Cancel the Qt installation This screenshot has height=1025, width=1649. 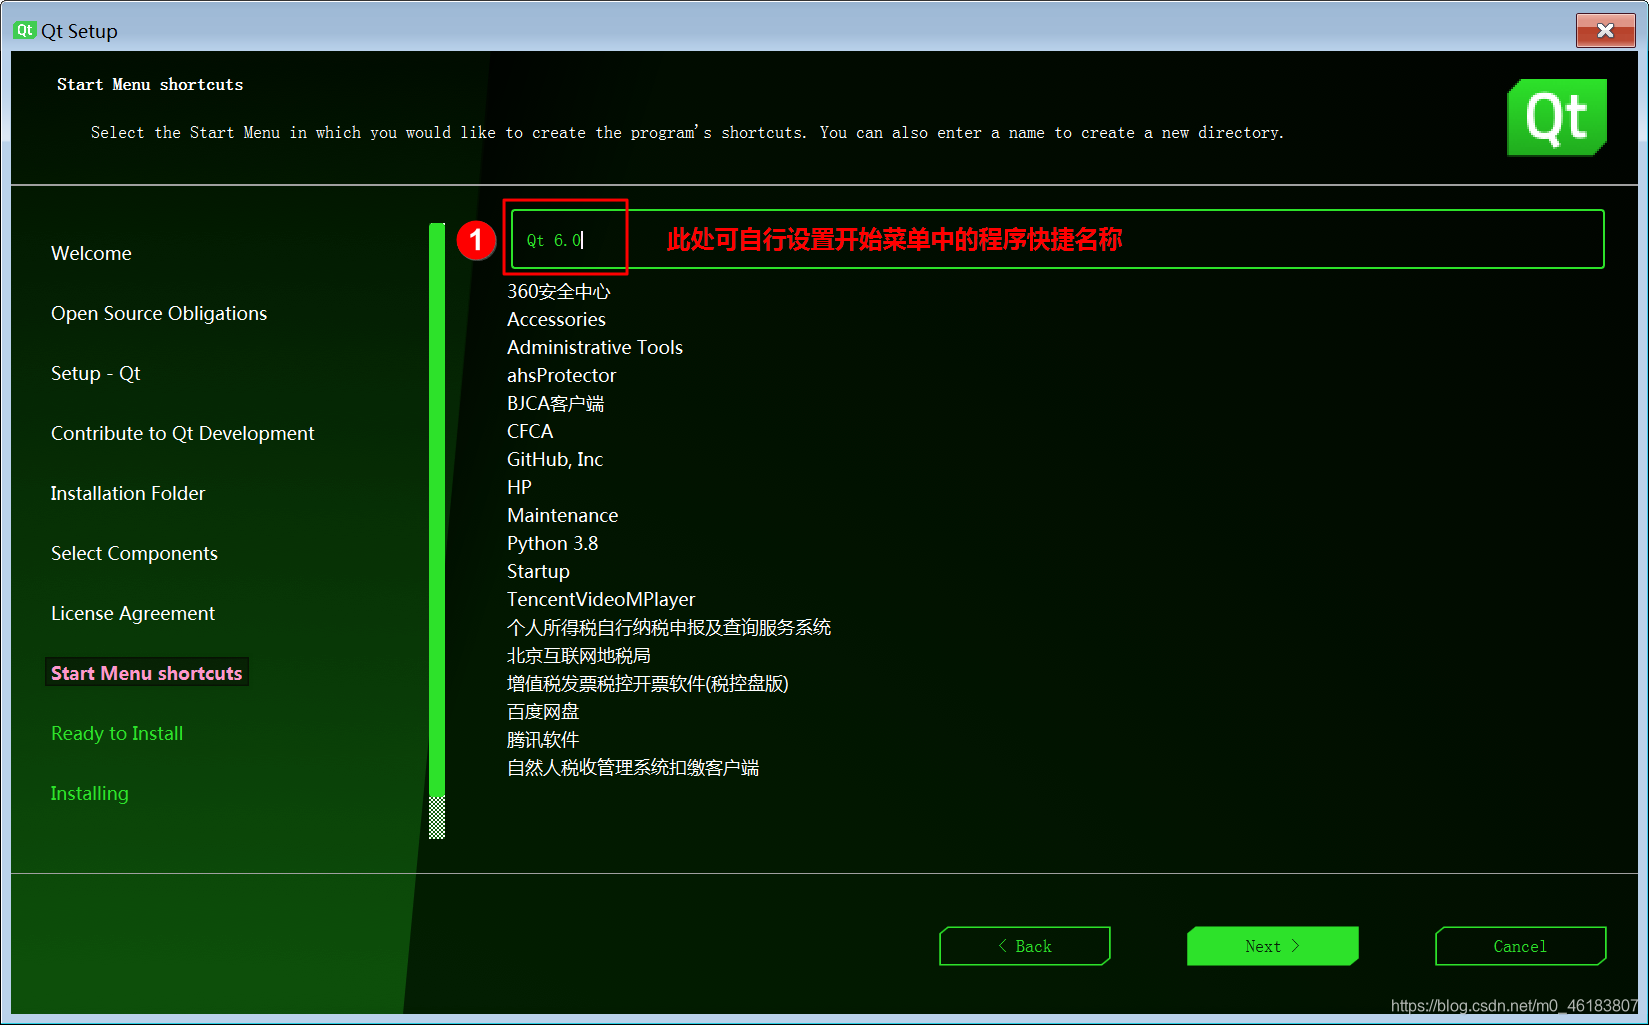click(x=1520, y=946)
